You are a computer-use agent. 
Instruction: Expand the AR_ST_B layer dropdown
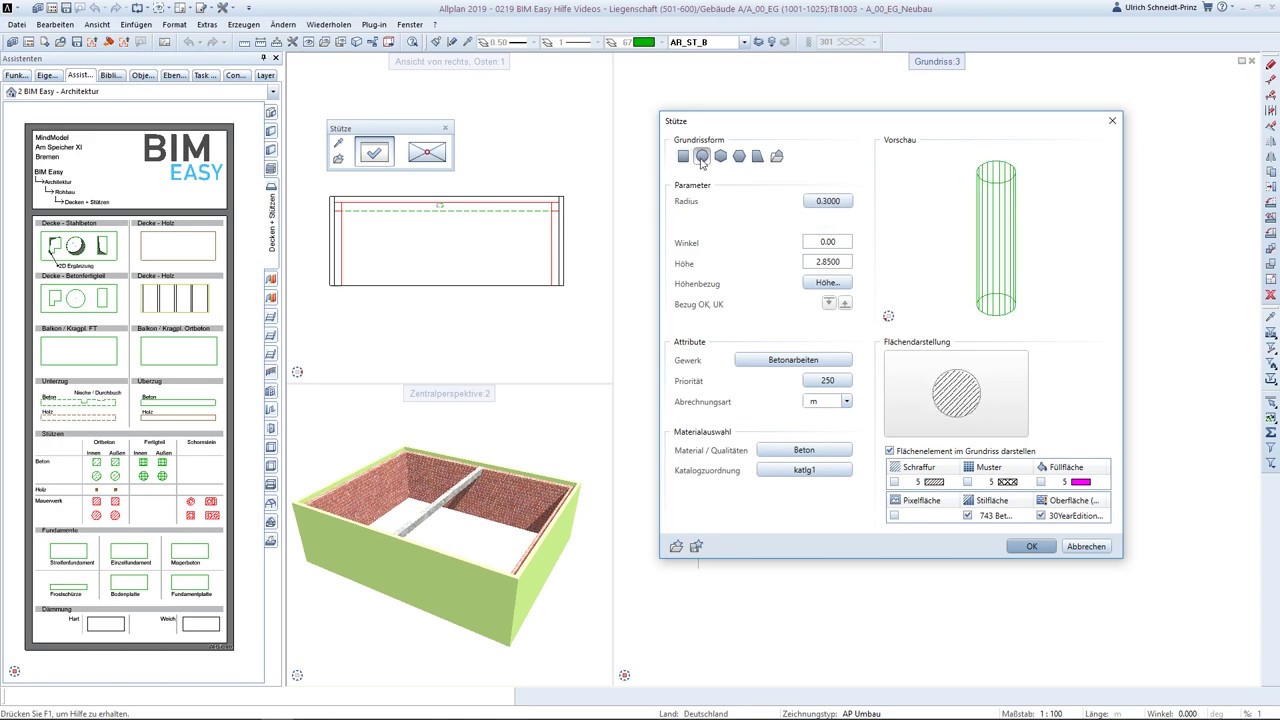(x=744, y=42)
